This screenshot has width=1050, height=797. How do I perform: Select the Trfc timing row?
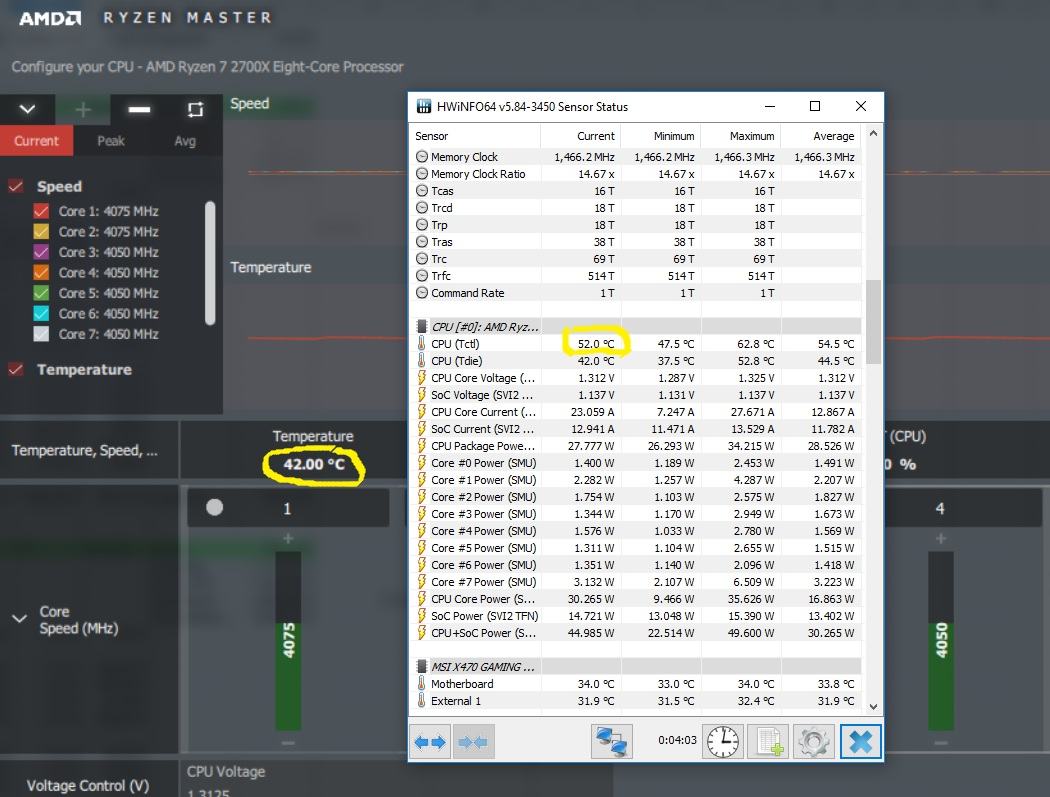pos(635,275)
